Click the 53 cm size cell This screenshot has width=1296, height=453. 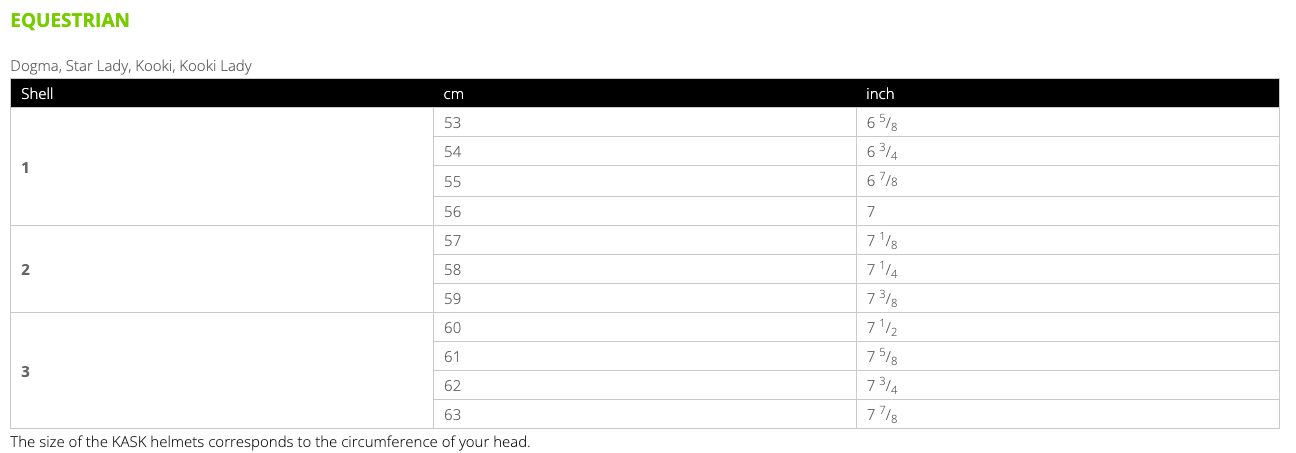(453, 123)
